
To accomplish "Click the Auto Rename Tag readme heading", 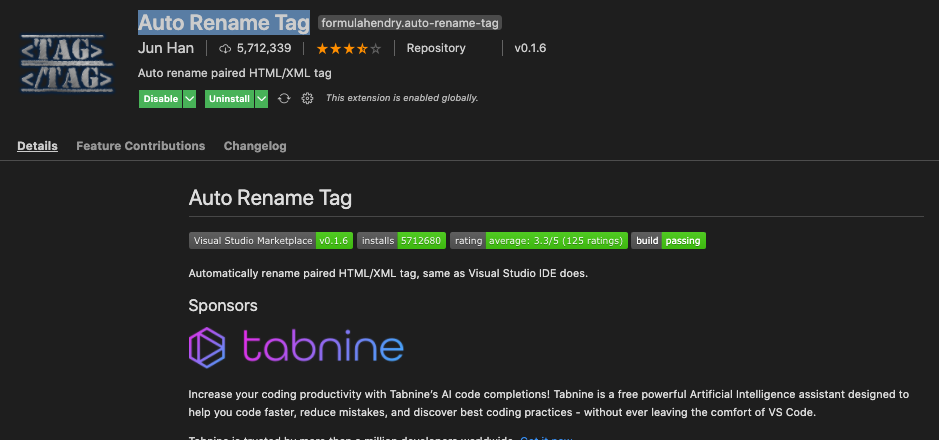I will [x=270, y=198].
